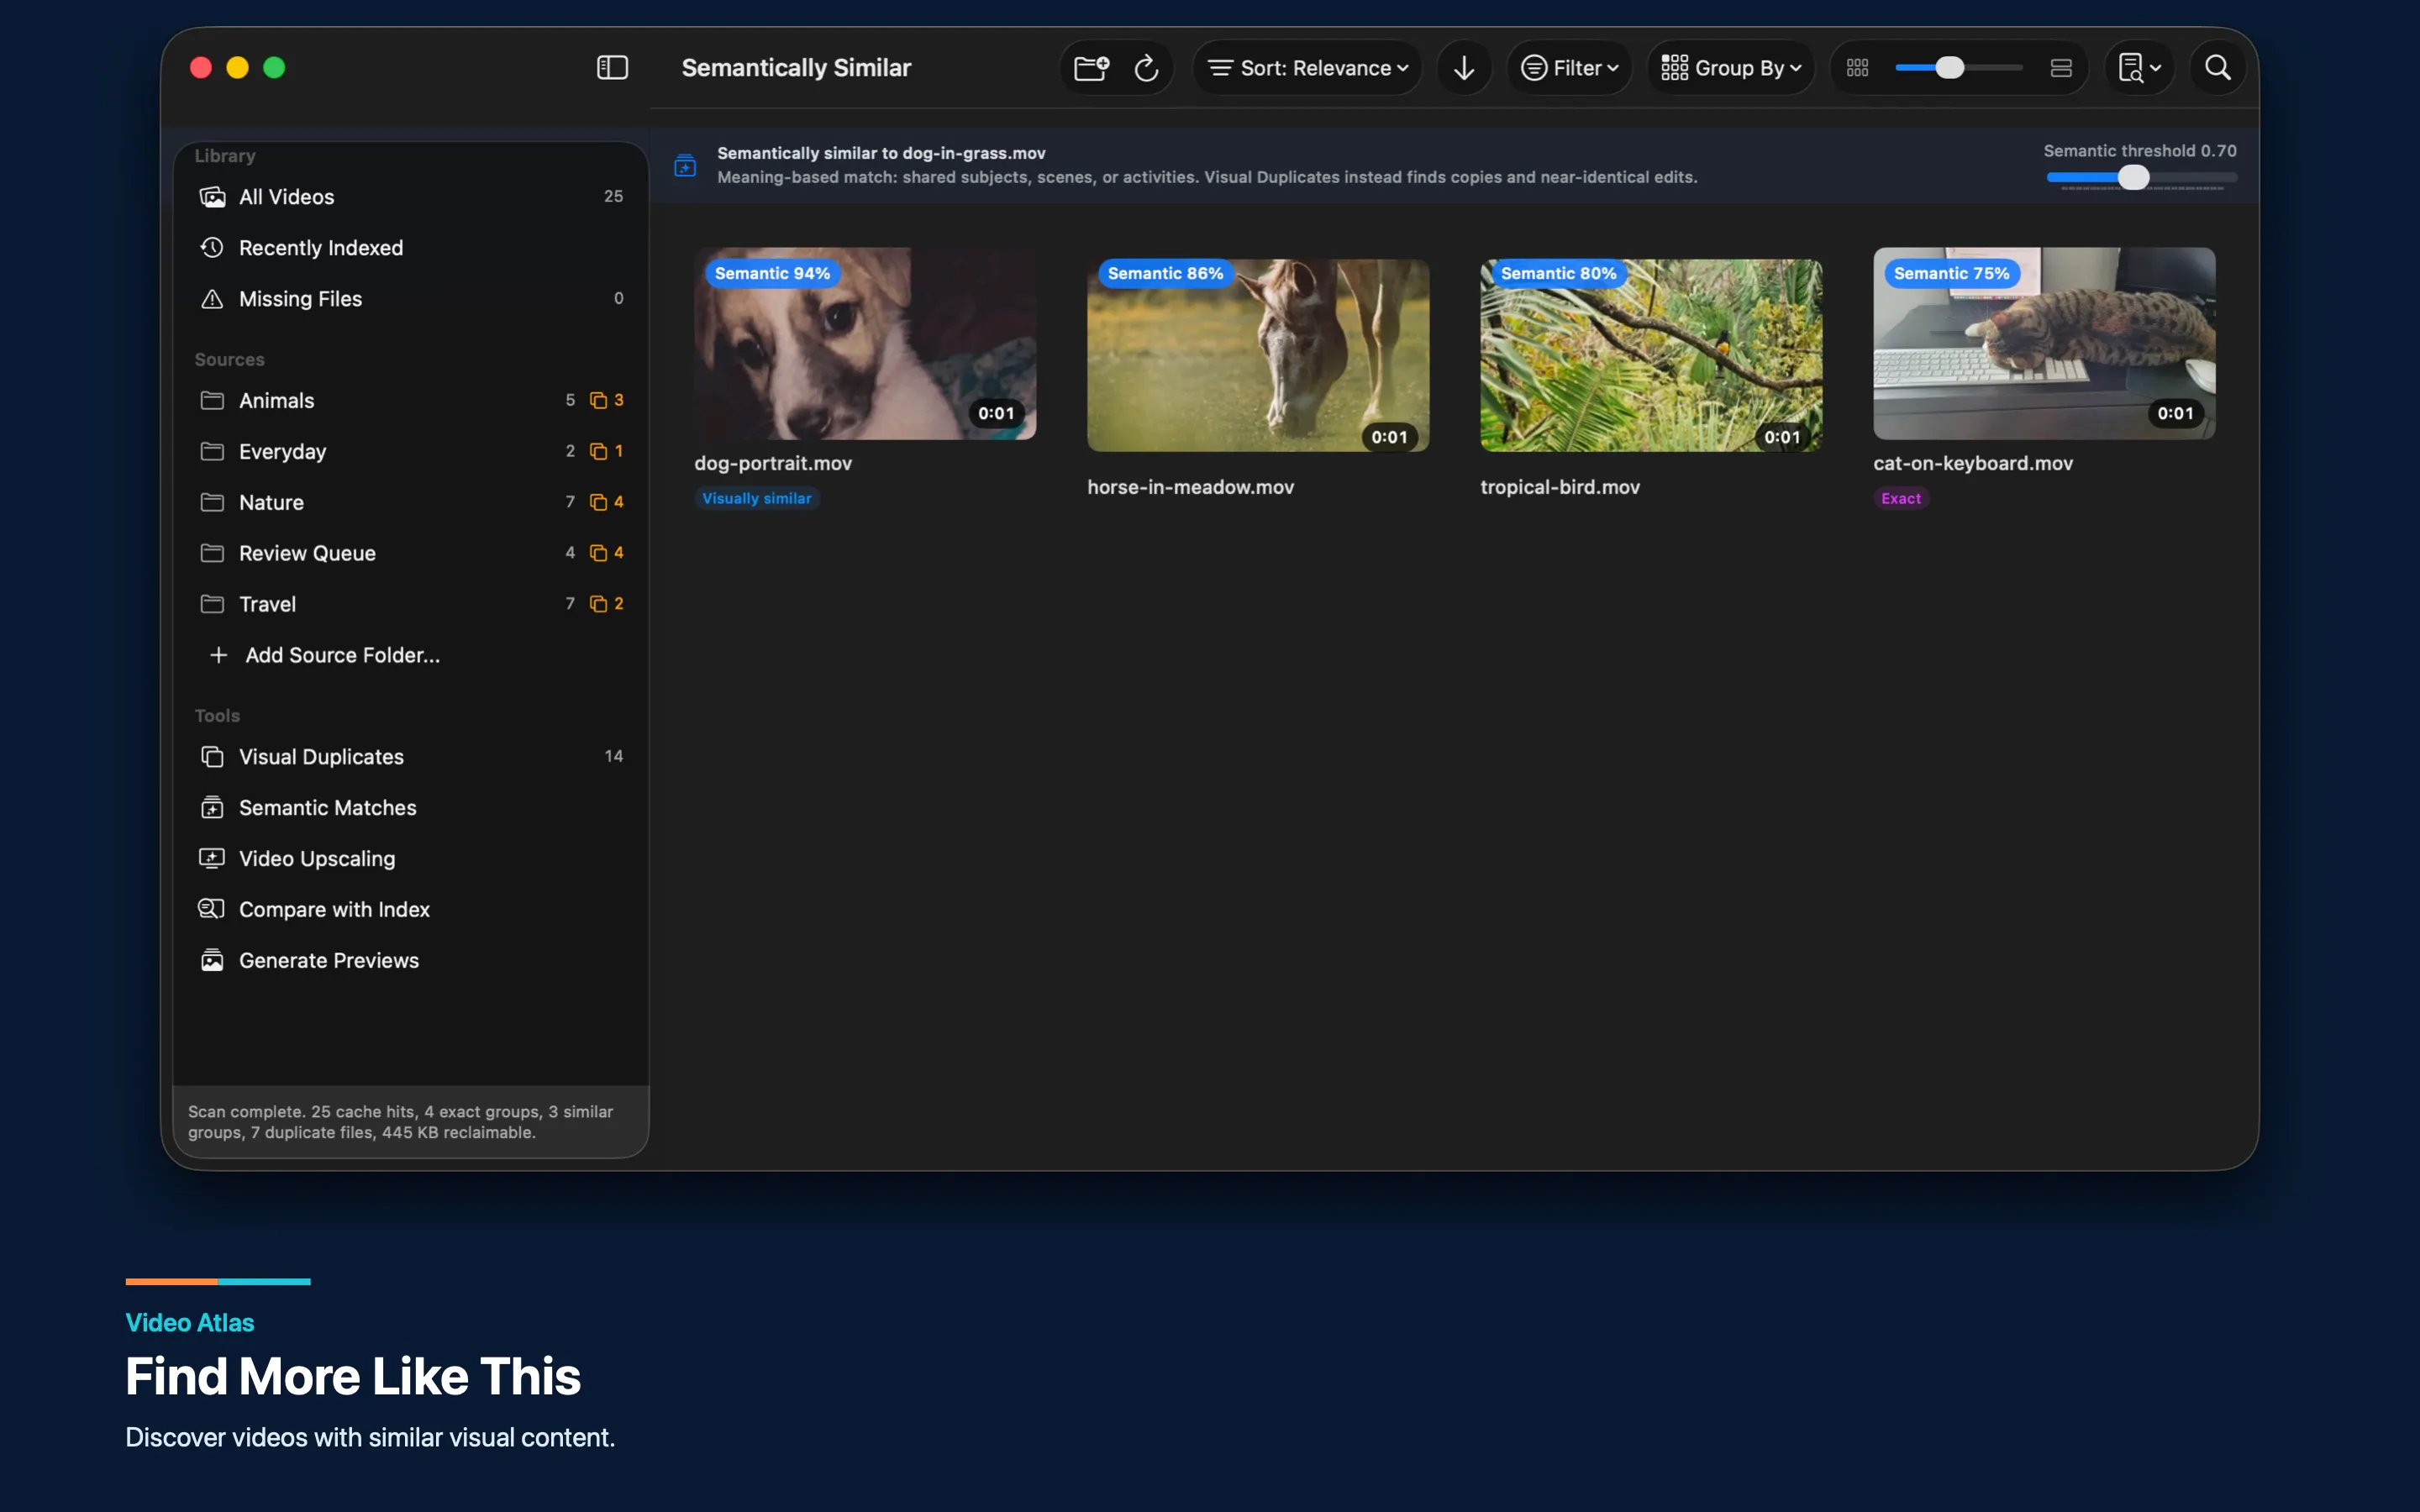Click the Missing Files warning icon
The image size is (2420, 1512).
212,299
